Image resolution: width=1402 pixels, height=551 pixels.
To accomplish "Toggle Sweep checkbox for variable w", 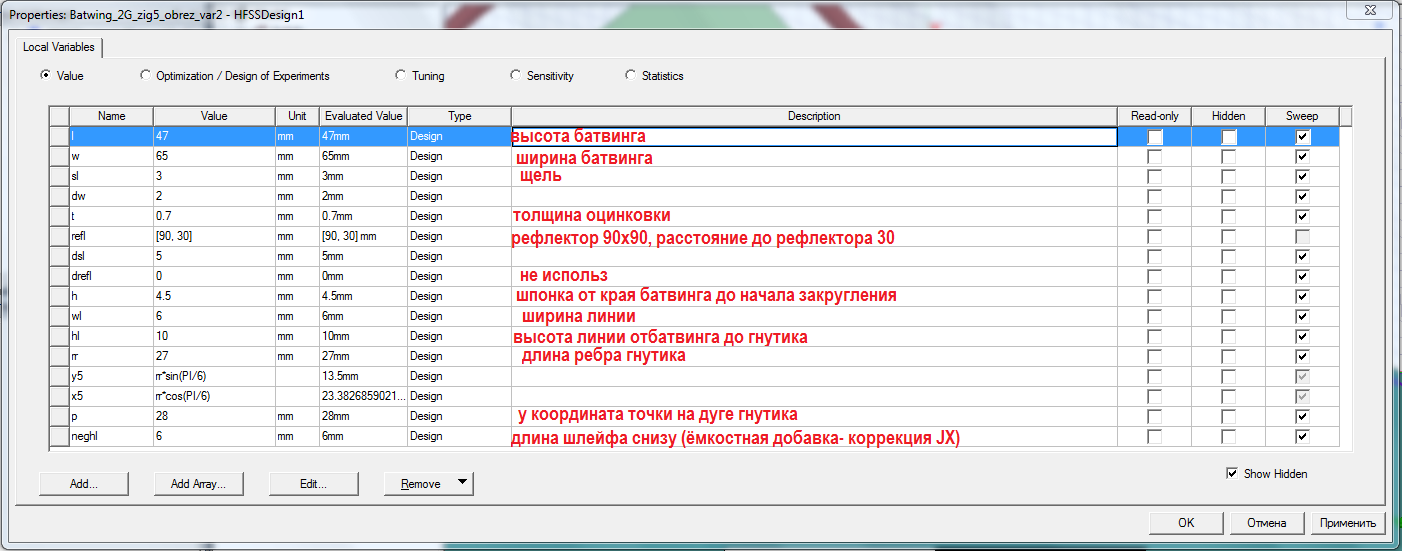I will pos(1303,157).
